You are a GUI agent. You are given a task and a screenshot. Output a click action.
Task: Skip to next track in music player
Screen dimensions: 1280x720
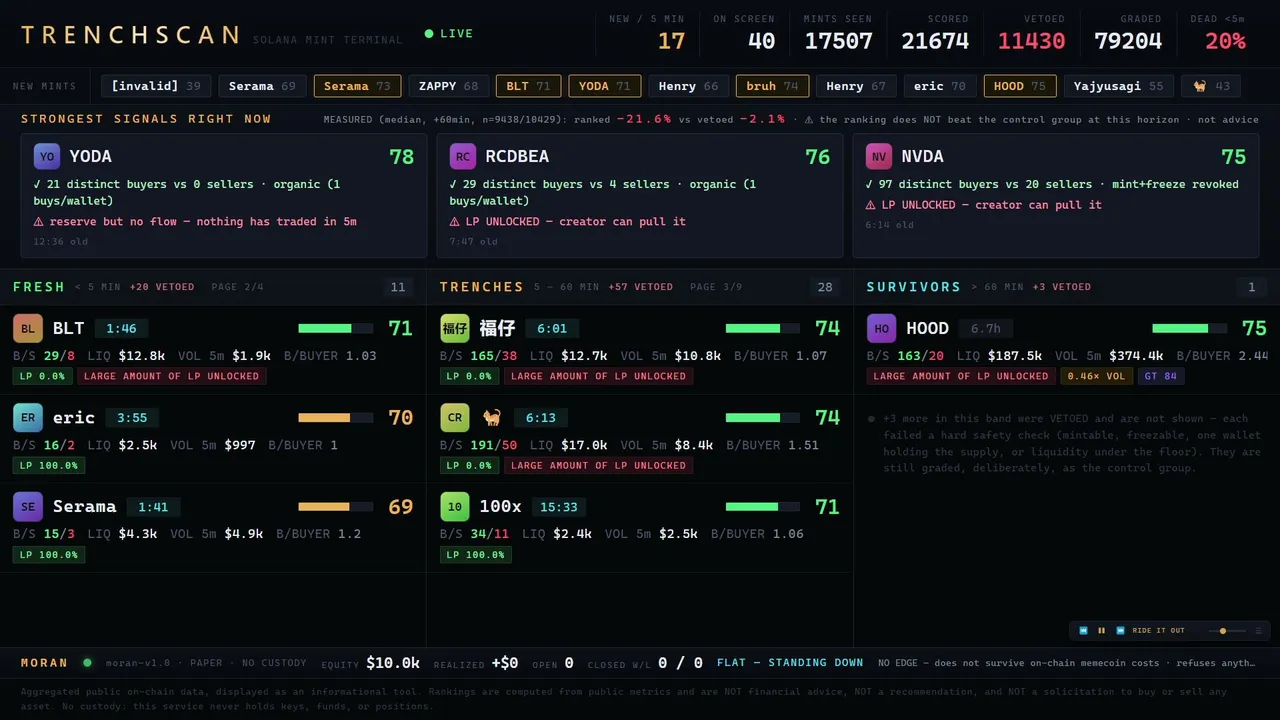point(1121,631)
